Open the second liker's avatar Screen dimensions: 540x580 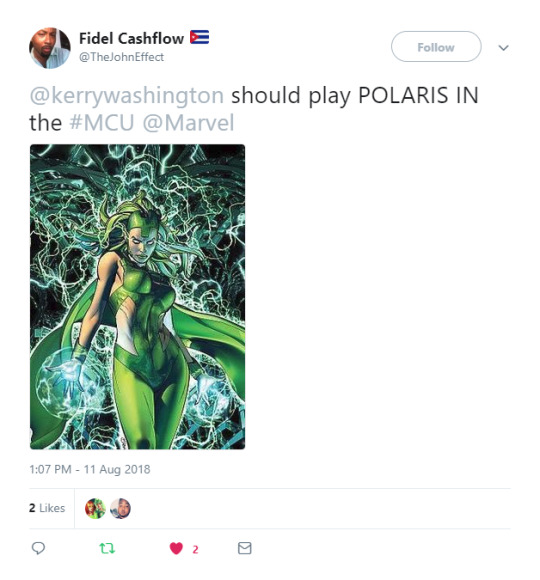coord(120,508)
